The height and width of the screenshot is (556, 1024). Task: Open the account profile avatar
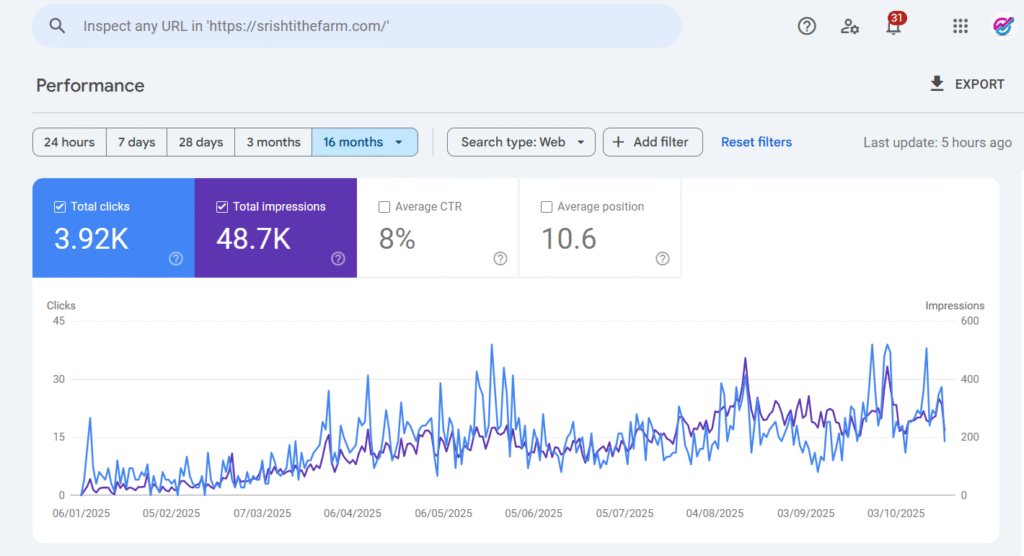(1003, 26)
